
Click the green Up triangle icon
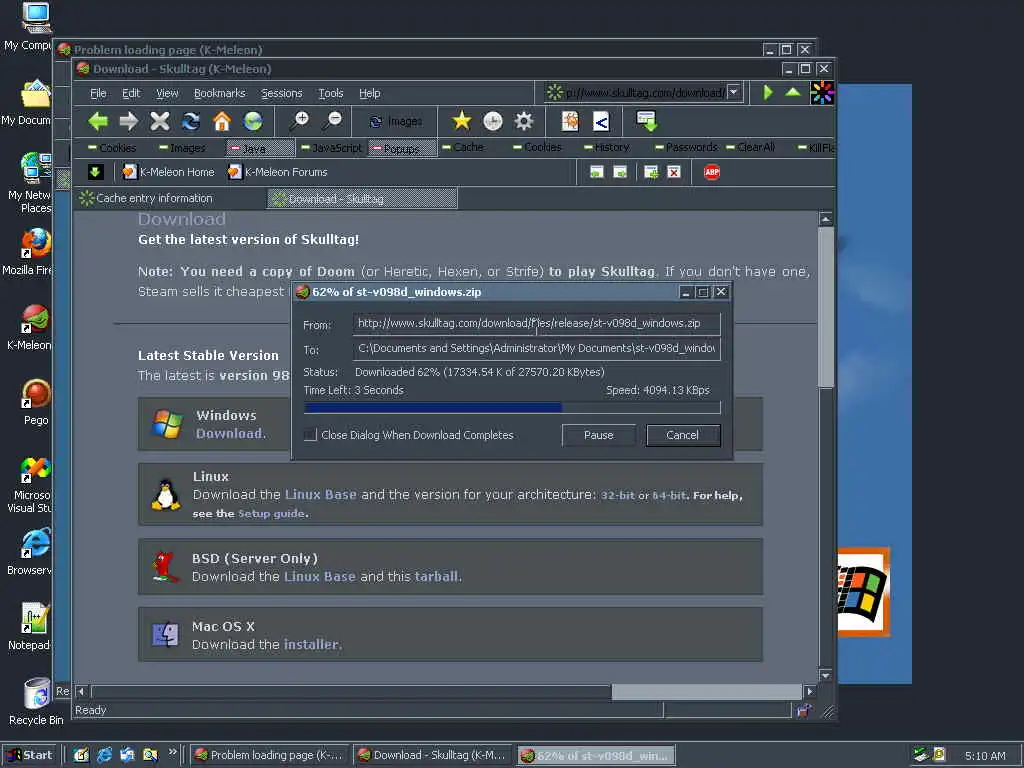click(x=793, y=92)
